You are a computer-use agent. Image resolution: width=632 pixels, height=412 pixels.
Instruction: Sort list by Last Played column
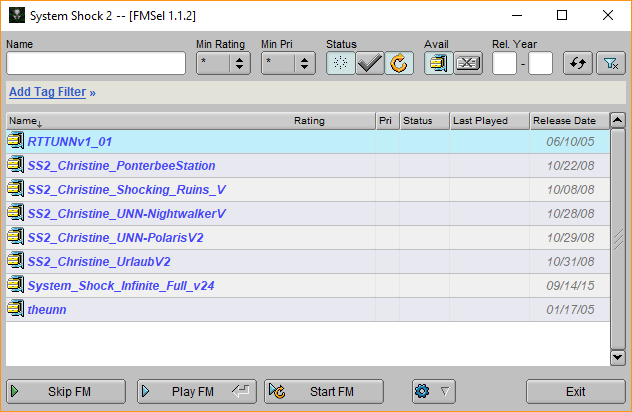(x=488, y=121)
